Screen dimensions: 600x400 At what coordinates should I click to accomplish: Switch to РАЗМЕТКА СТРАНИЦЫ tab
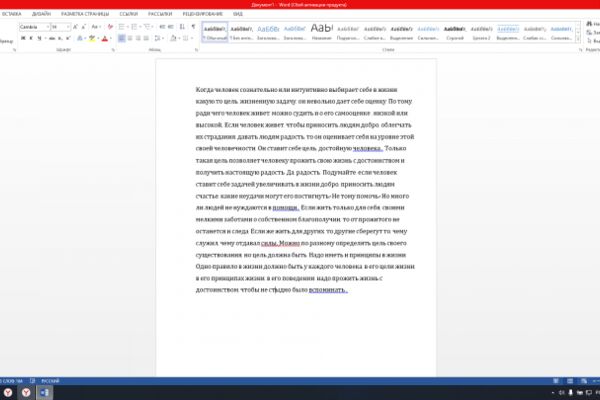[85, 14]
